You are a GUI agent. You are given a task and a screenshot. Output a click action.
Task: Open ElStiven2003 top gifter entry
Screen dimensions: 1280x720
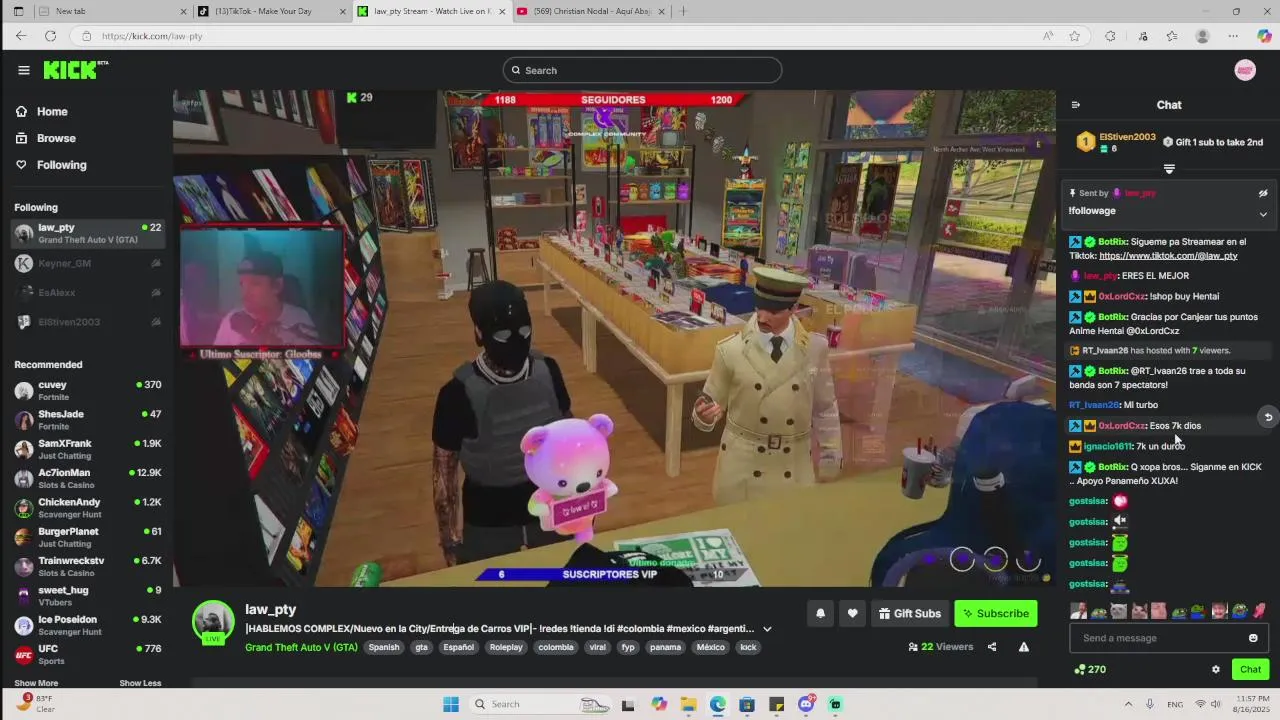coord(1115,142)
